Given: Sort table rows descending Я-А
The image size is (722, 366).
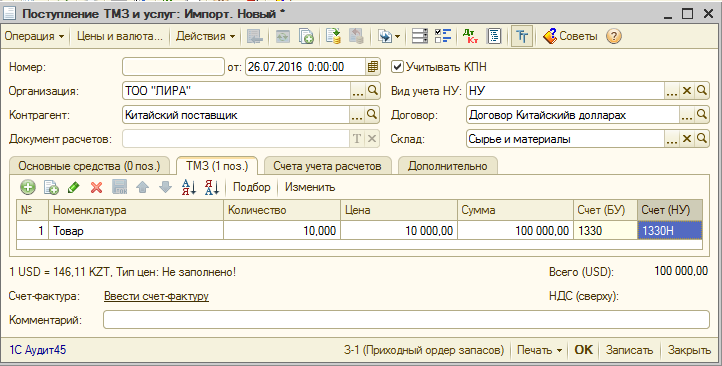Looking at the screenshot, I should (x=212, y=187).
